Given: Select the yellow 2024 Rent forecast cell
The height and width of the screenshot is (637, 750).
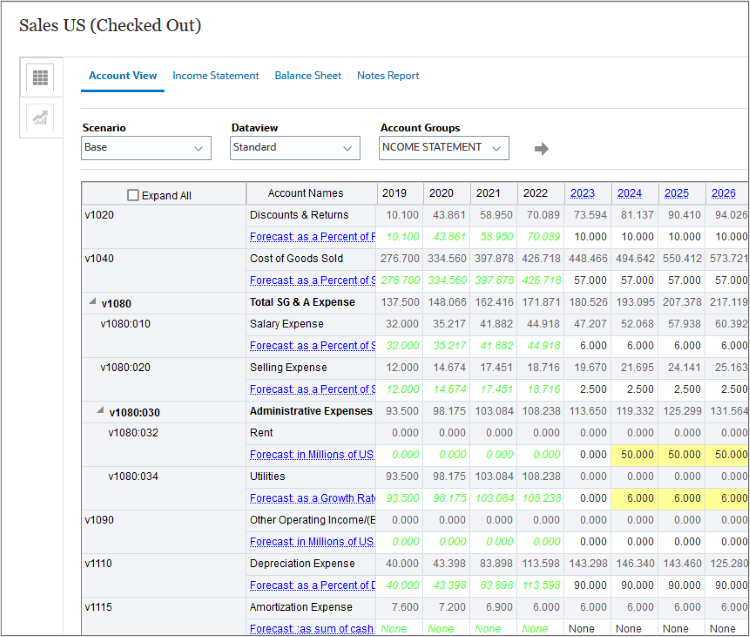Looking at the screenshot, I should 629,455.
